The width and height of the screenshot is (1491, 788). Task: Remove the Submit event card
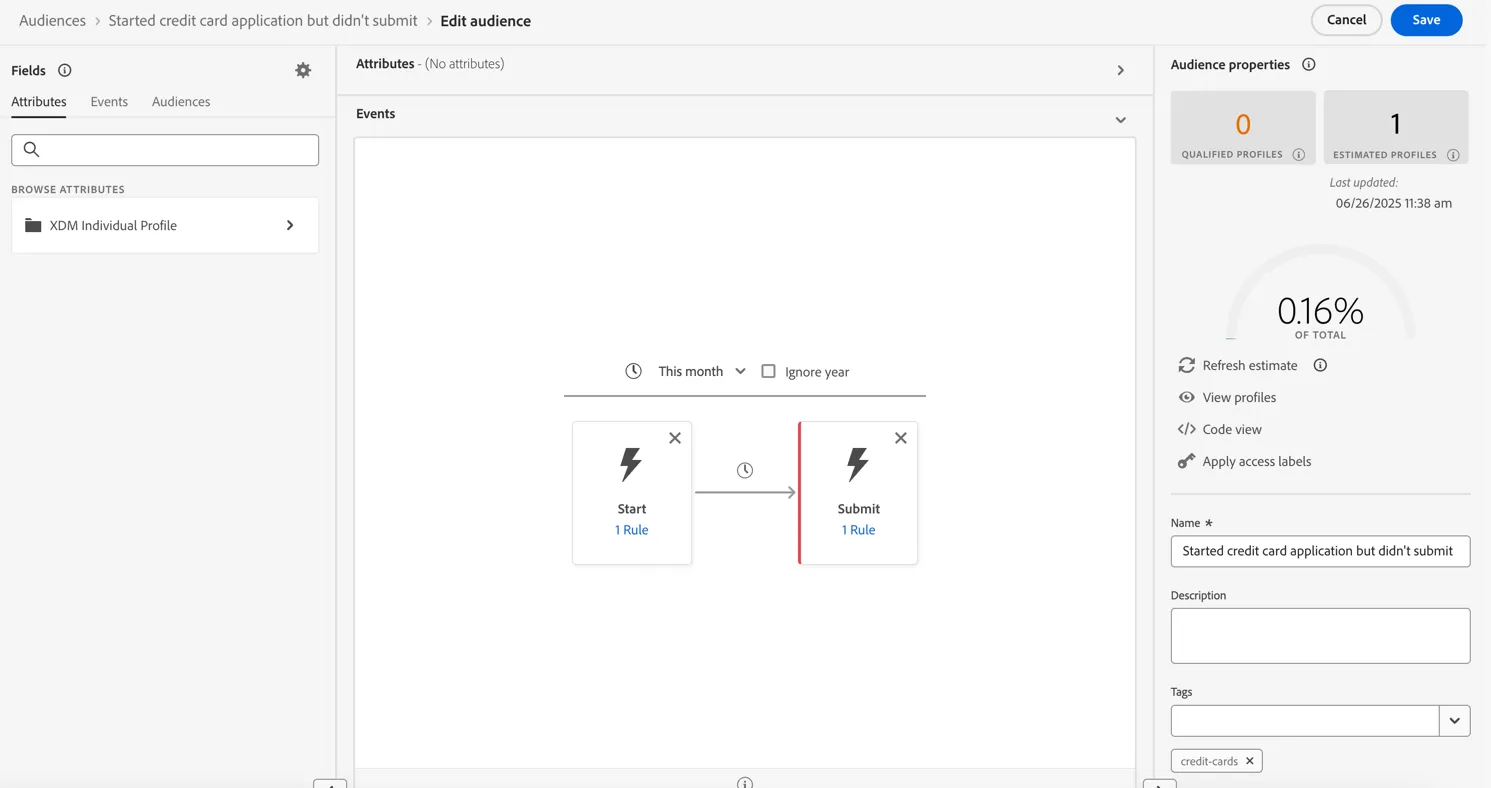(901, 438)
